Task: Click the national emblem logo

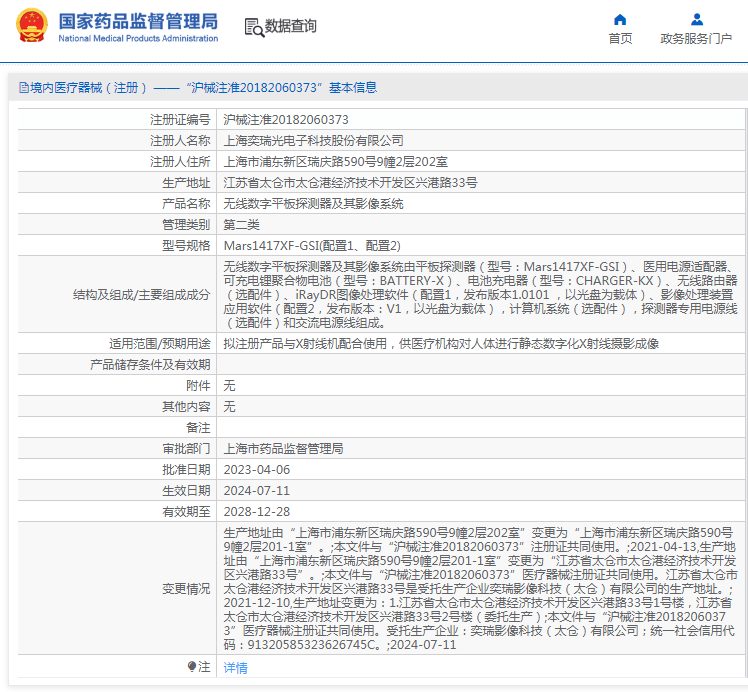Action: pos(32,25)
